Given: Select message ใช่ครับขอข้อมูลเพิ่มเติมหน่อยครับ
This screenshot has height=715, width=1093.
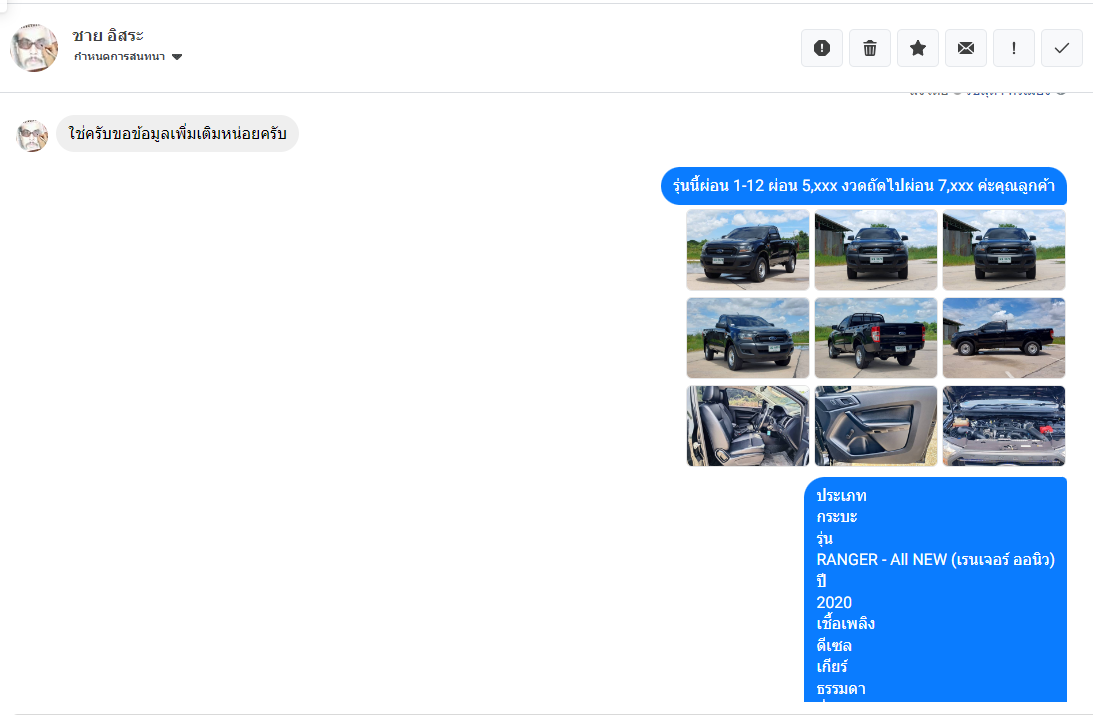Looking at the screenshot, I should (177, 134).
